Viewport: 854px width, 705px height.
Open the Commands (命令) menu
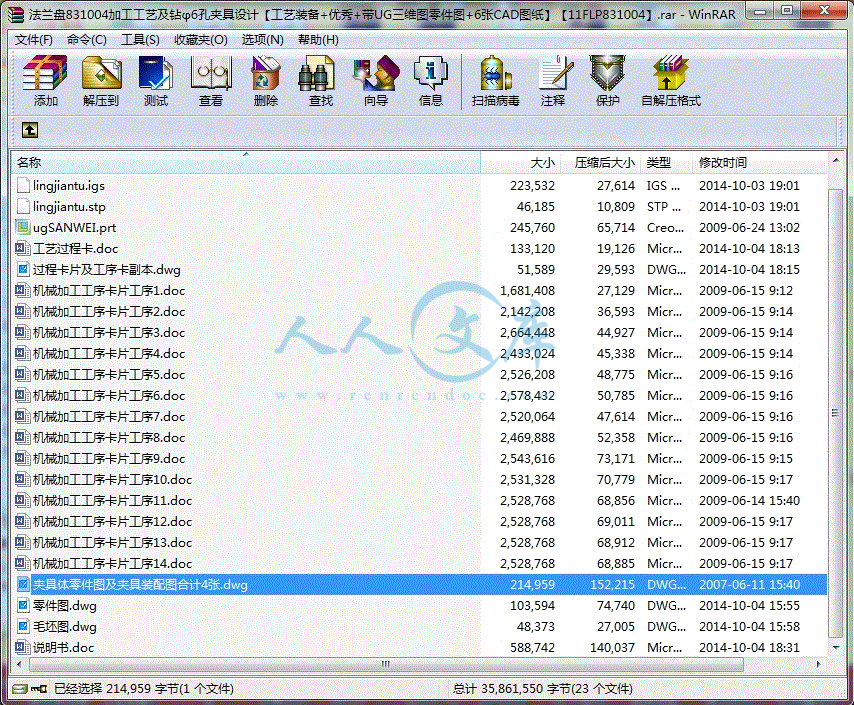(x=87, y=40)
